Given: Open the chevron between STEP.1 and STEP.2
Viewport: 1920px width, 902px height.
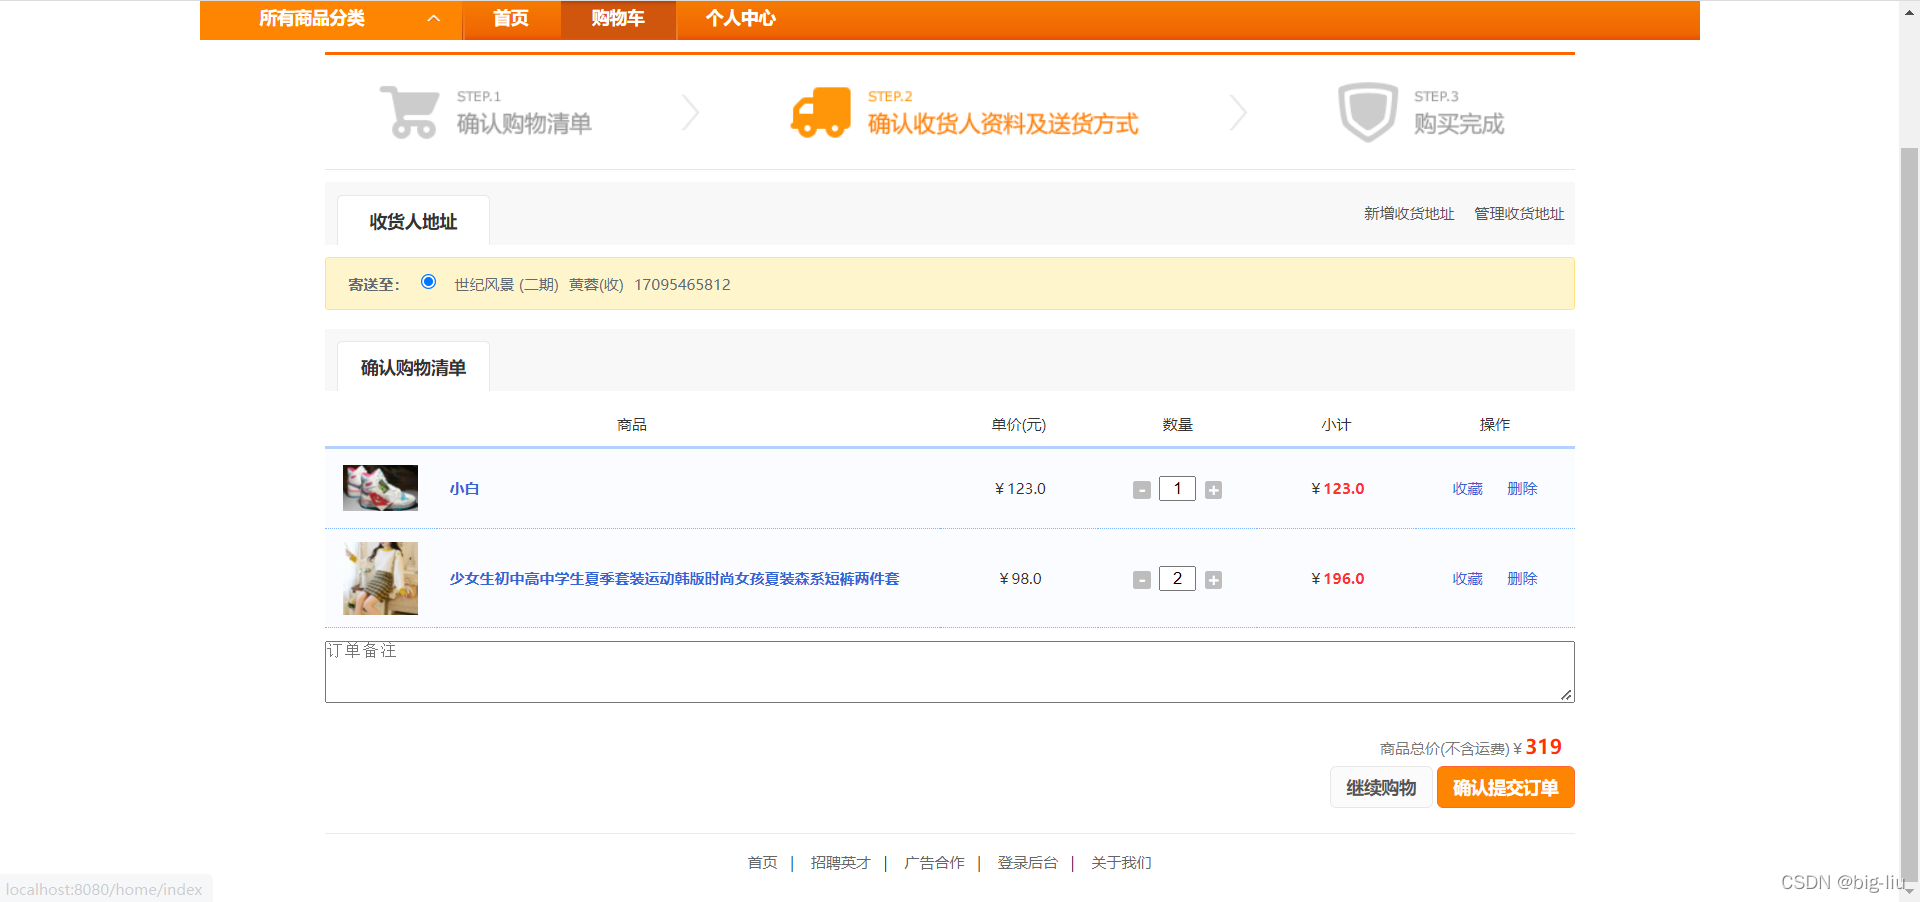Looking at the screenshot, I should (689, 112).
